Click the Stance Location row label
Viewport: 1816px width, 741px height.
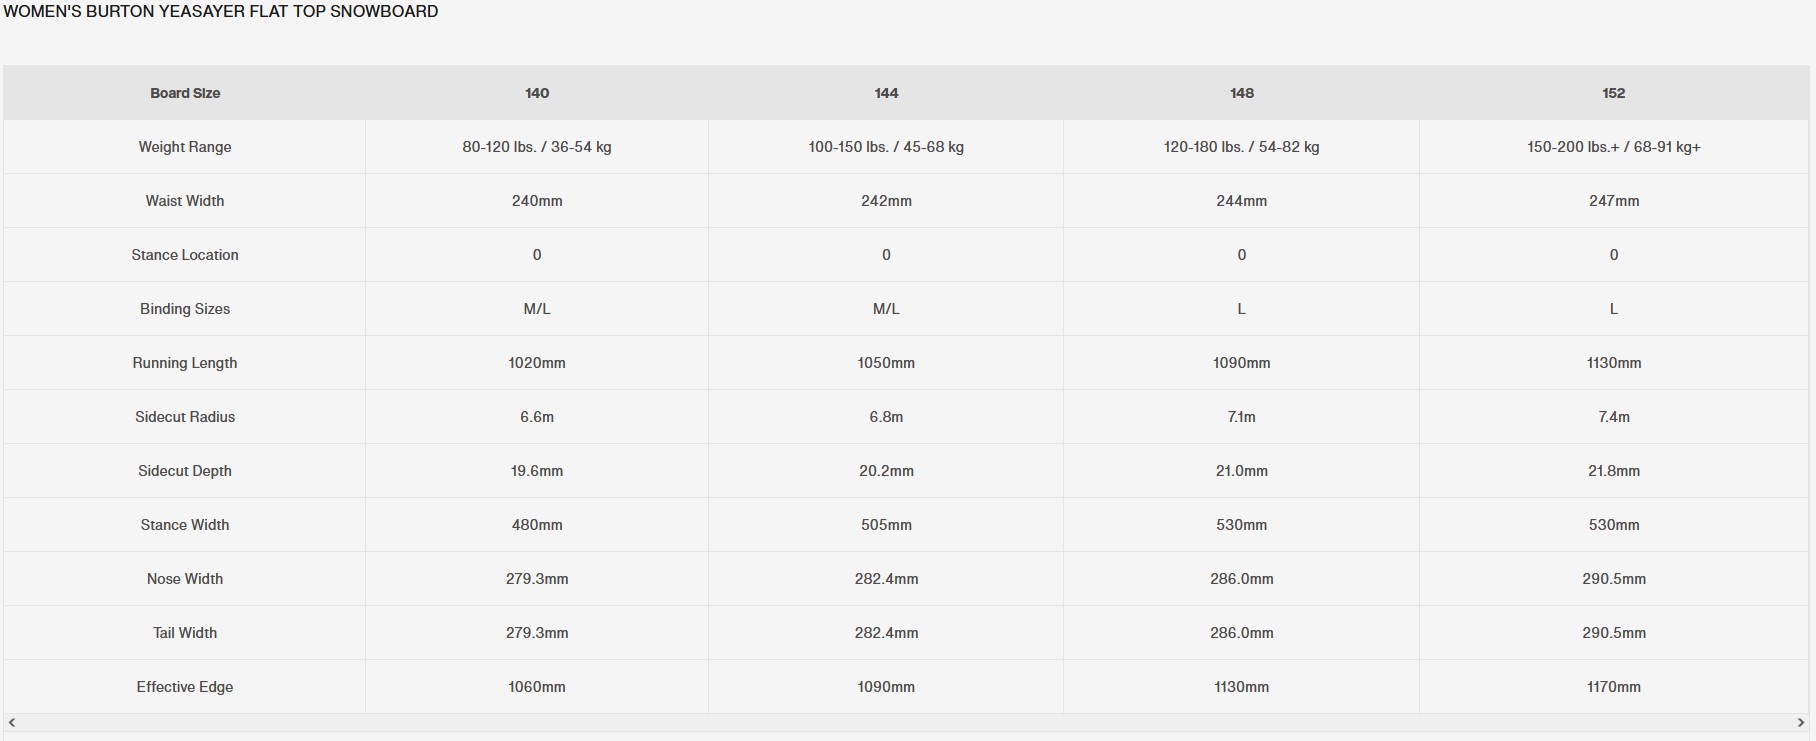click(185, 255)
